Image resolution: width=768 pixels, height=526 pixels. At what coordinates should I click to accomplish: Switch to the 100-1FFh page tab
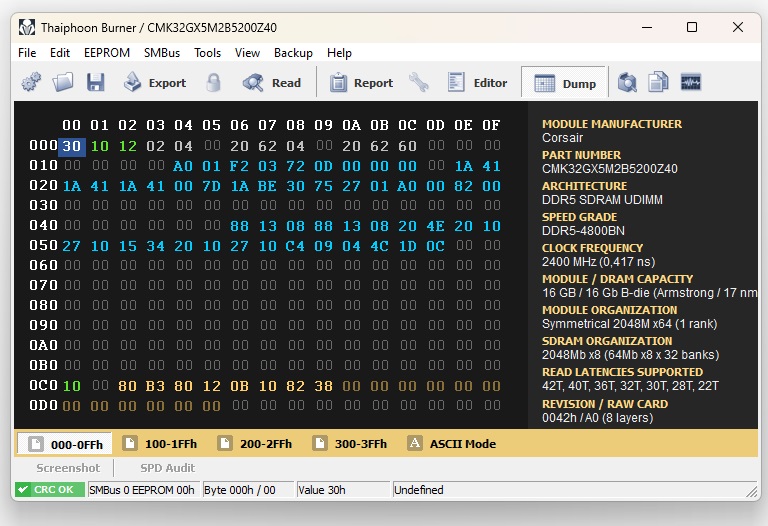pos(160,444)
